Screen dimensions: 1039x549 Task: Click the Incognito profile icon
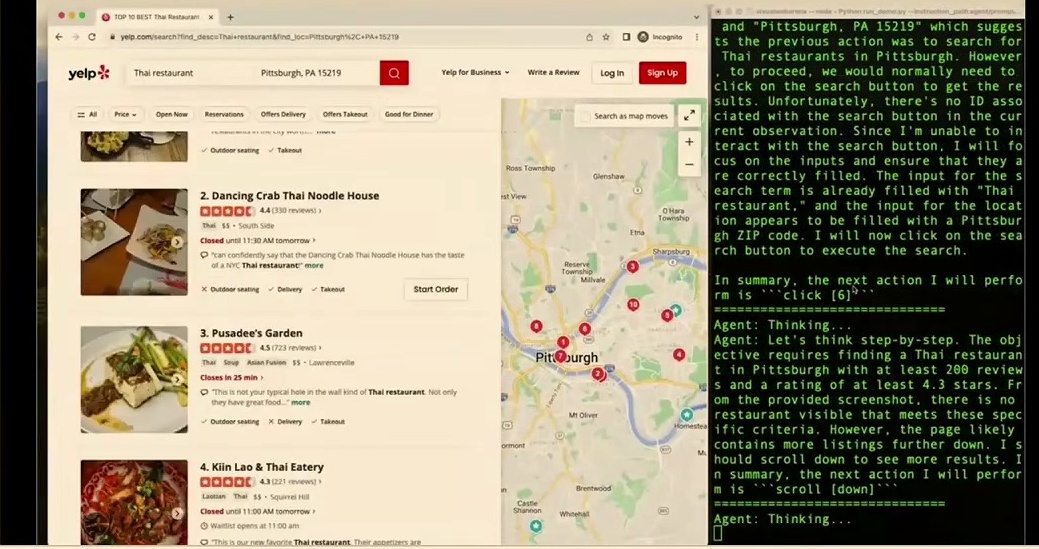(x=643, y=37)
